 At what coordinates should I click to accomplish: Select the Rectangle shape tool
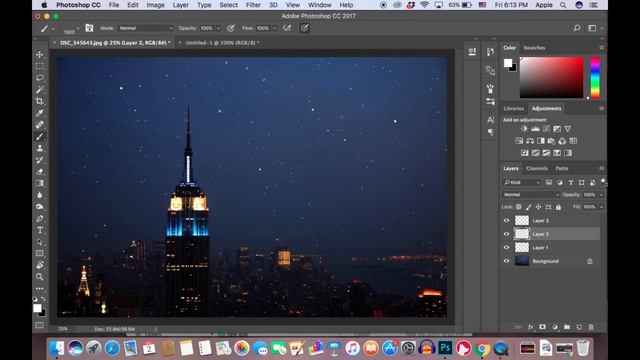tap(40, 253)
